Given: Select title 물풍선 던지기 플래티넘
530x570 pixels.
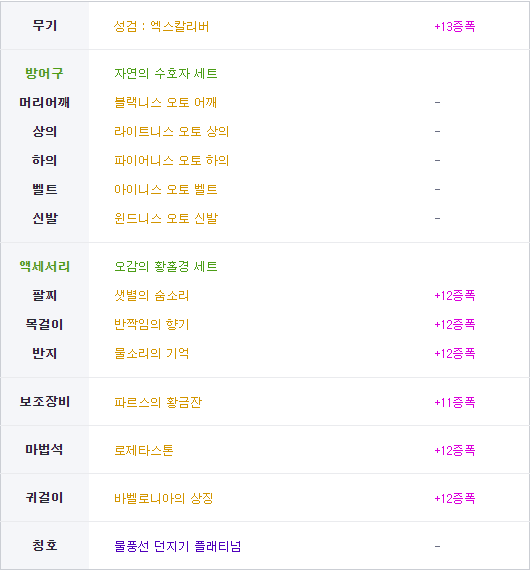Looking at the screenshot, I should (177, 546).
